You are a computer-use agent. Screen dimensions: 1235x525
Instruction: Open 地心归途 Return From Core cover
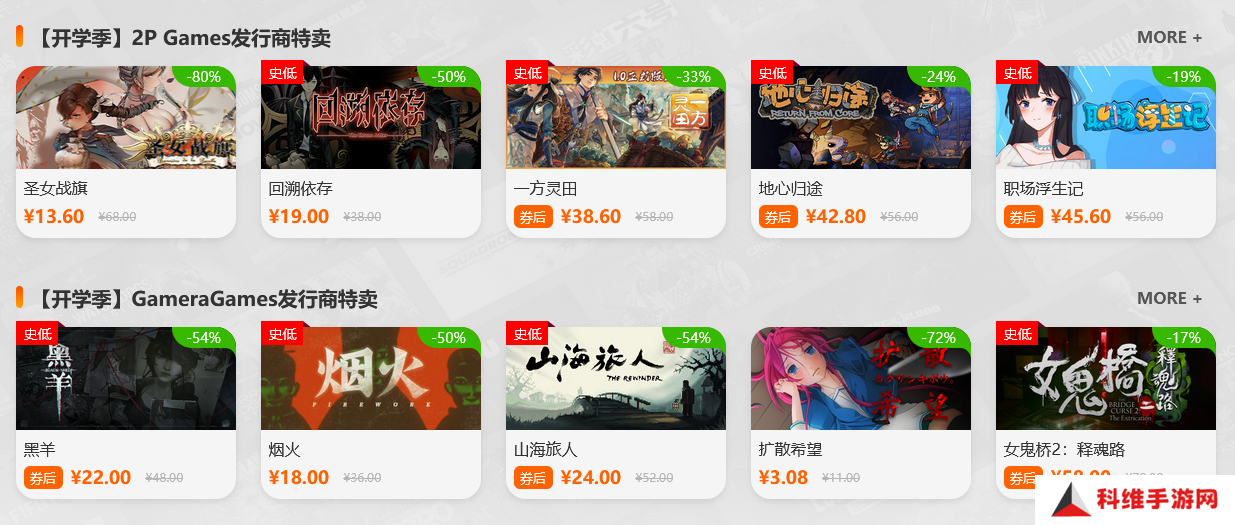(861, 118)
